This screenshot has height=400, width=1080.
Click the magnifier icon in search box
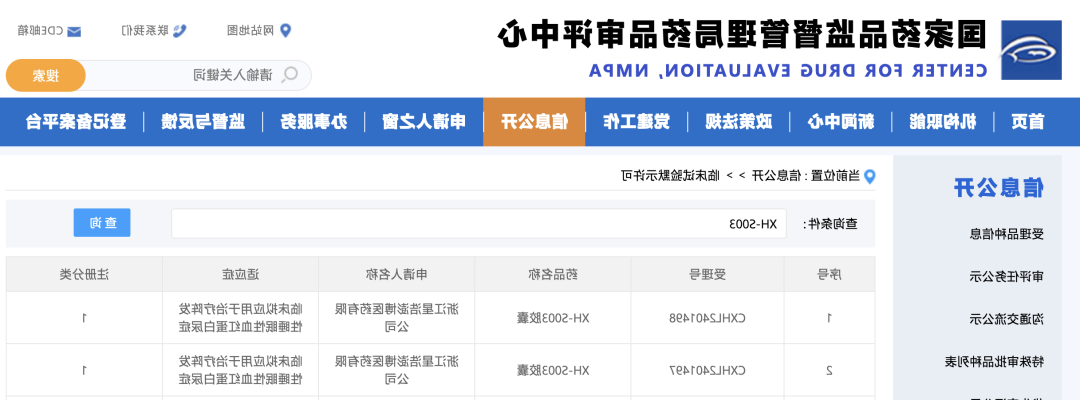290,75
